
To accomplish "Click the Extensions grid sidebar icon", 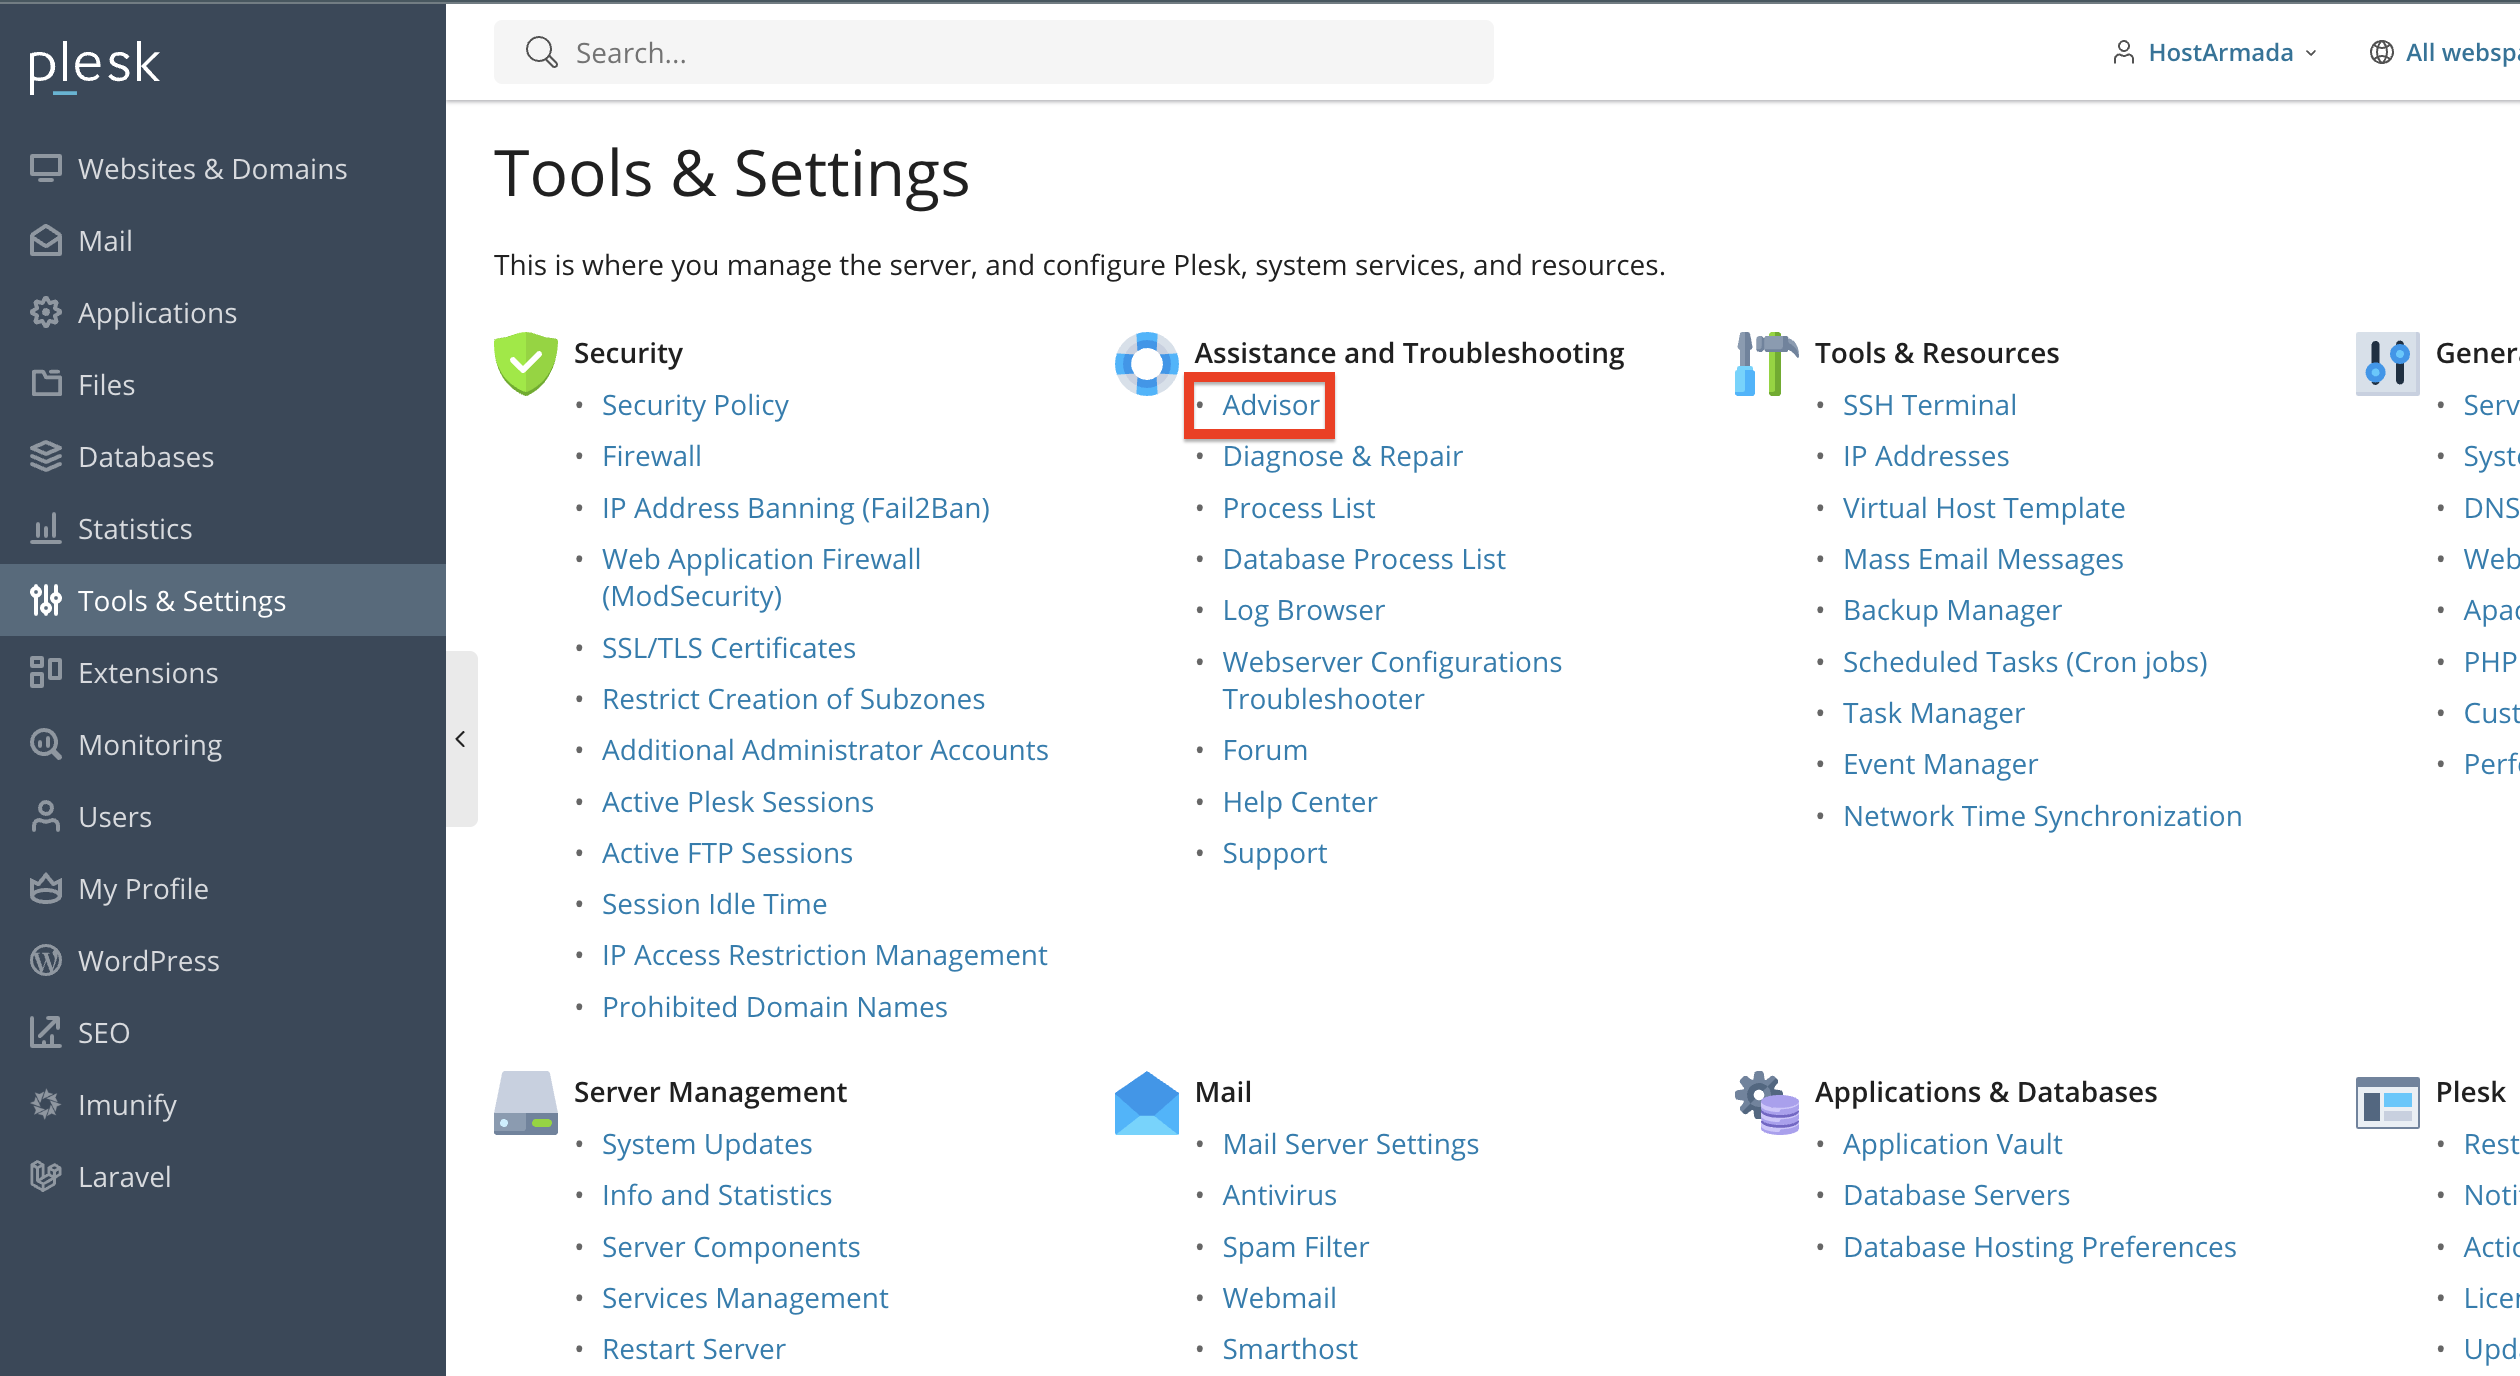I will 46,672.
